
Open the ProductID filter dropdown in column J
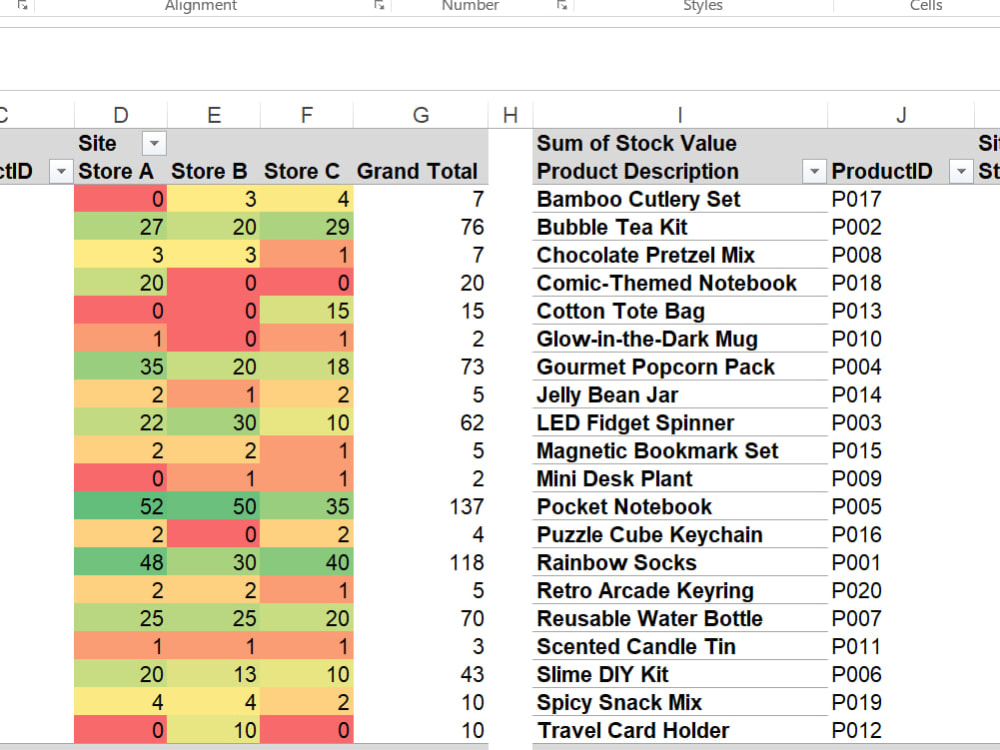pyautogui.click(x=960, y=172)
